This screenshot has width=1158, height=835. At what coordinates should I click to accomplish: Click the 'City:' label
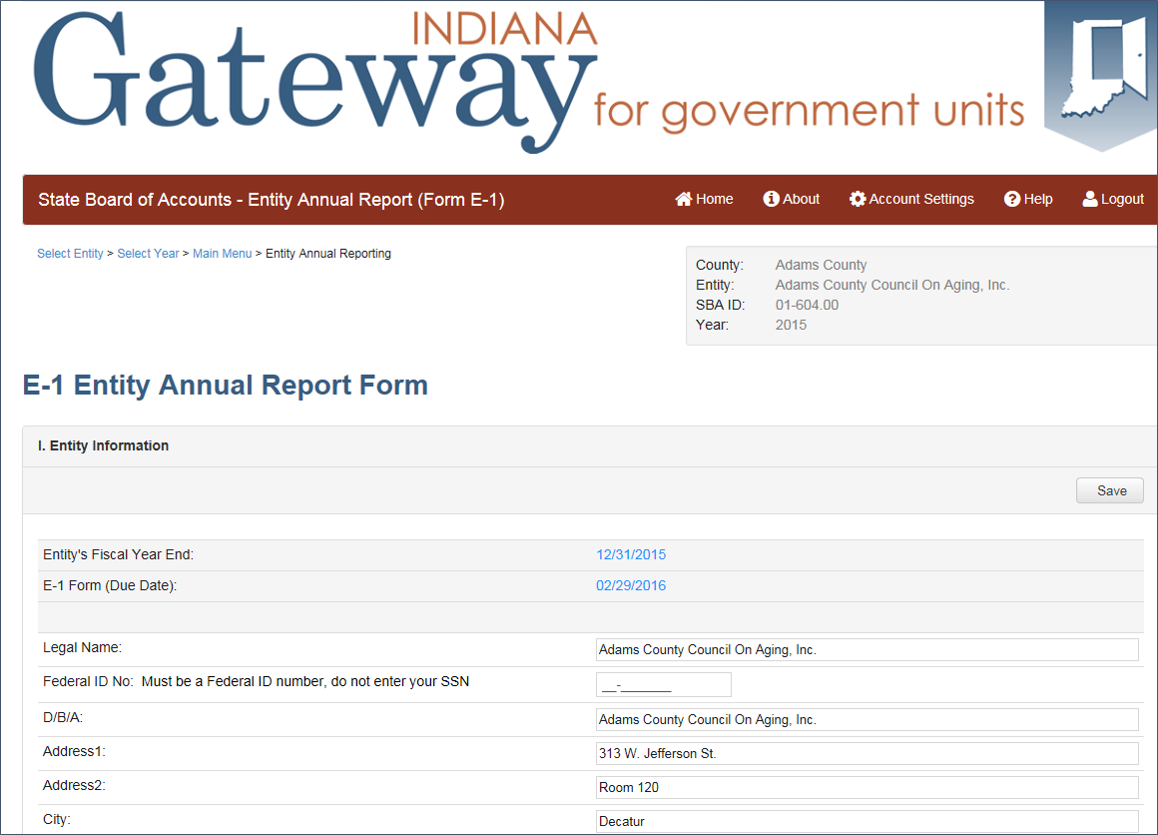tap(56, 819)
